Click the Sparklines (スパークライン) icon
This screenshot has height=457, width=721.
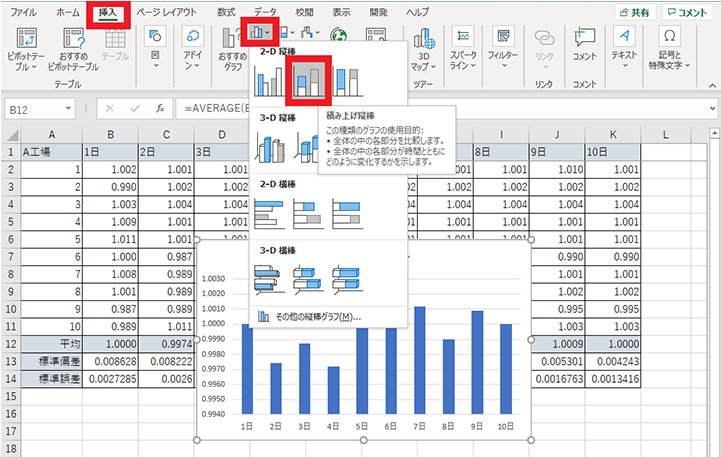pos(463,36)
